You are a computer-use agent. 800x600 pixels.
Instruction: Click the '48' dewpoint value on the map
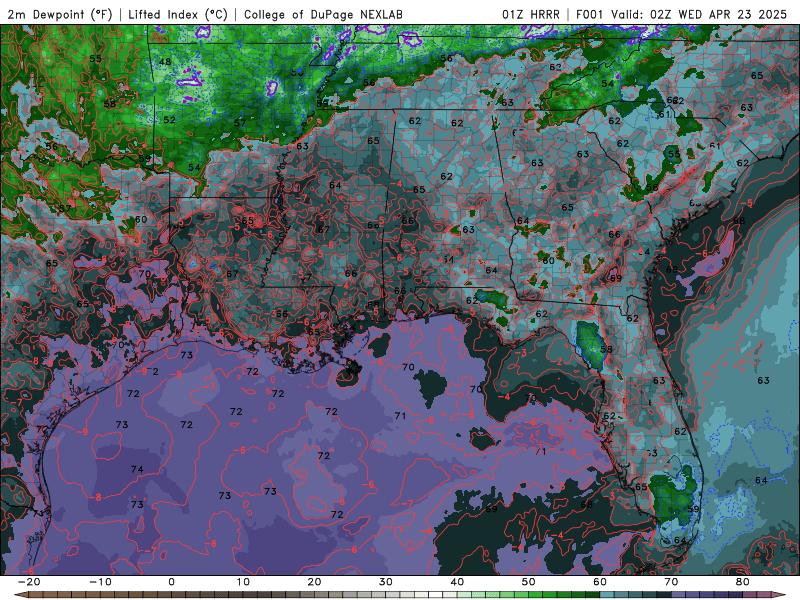coord(165,62)
